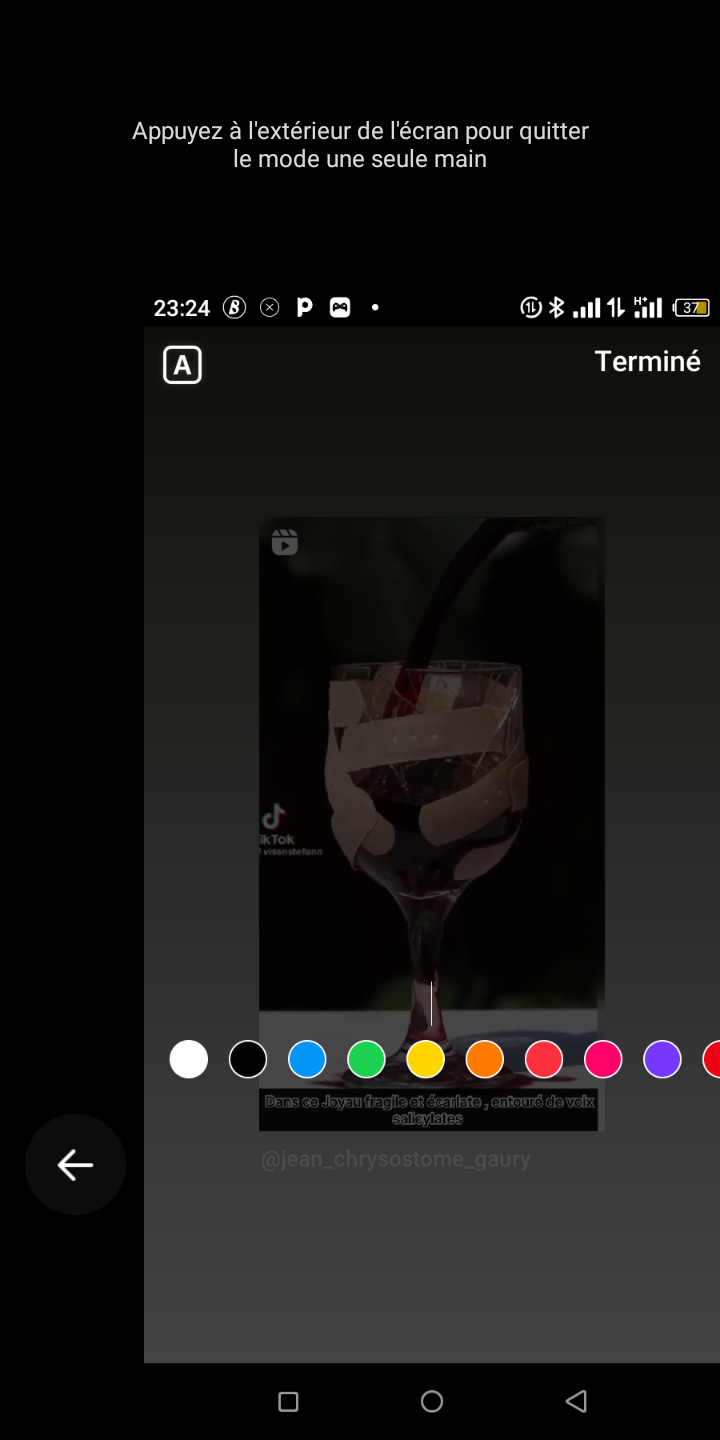The width and height of the screenshot is (720, 1440).
Task: Pick the orange color swatch
Action: pyautogui.click(x=485, y=1059)
